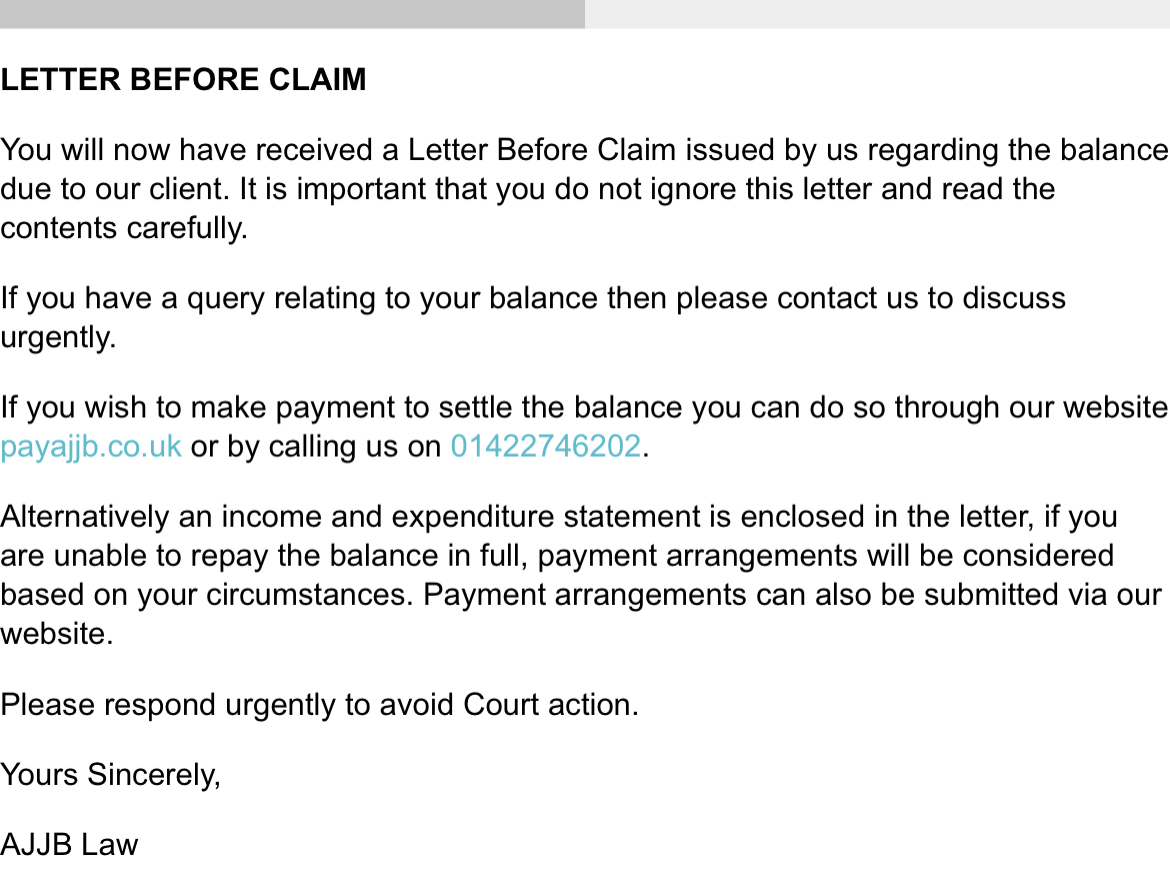Image resolution: width=1170 pixels, height=875 pixels.
Task: Click the single word 'website.' line
Action: coord(57,634)
